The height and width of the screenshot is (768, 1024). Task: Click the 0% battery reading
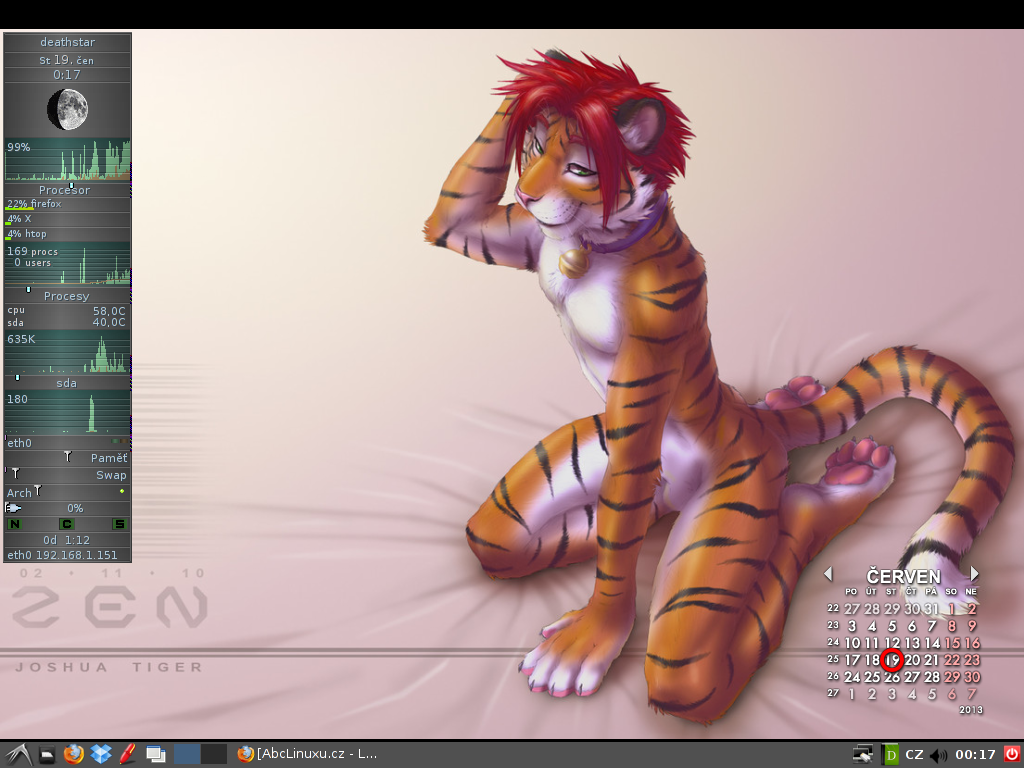pos(75,508)
